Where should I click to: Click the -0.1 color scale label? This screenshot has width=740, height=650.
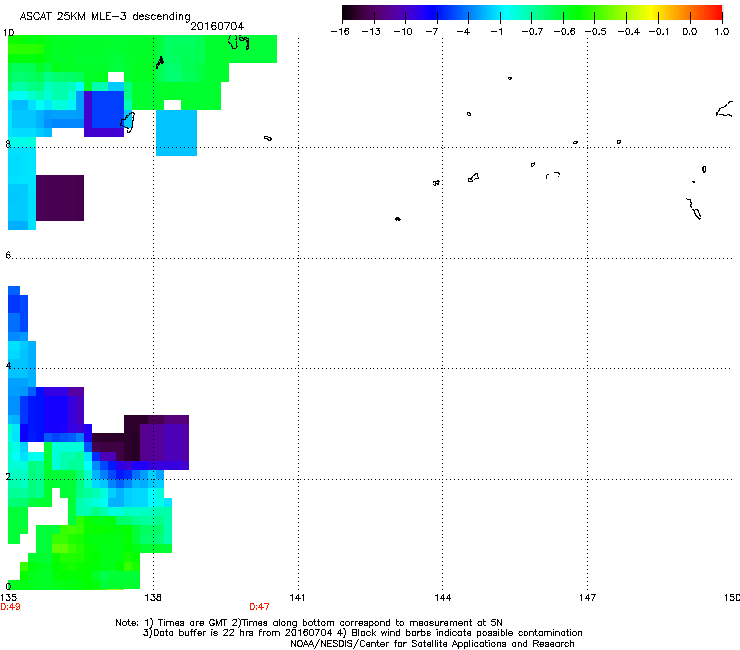coord(659,32)
